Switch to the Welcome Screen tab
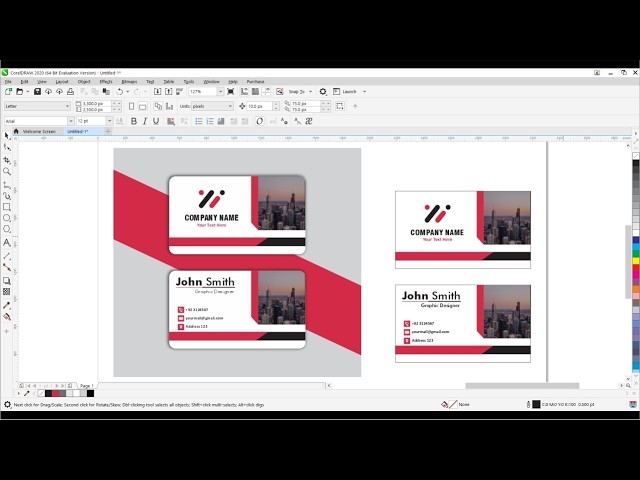This screenshot has height=480, width=640. (x=39, y=131)
